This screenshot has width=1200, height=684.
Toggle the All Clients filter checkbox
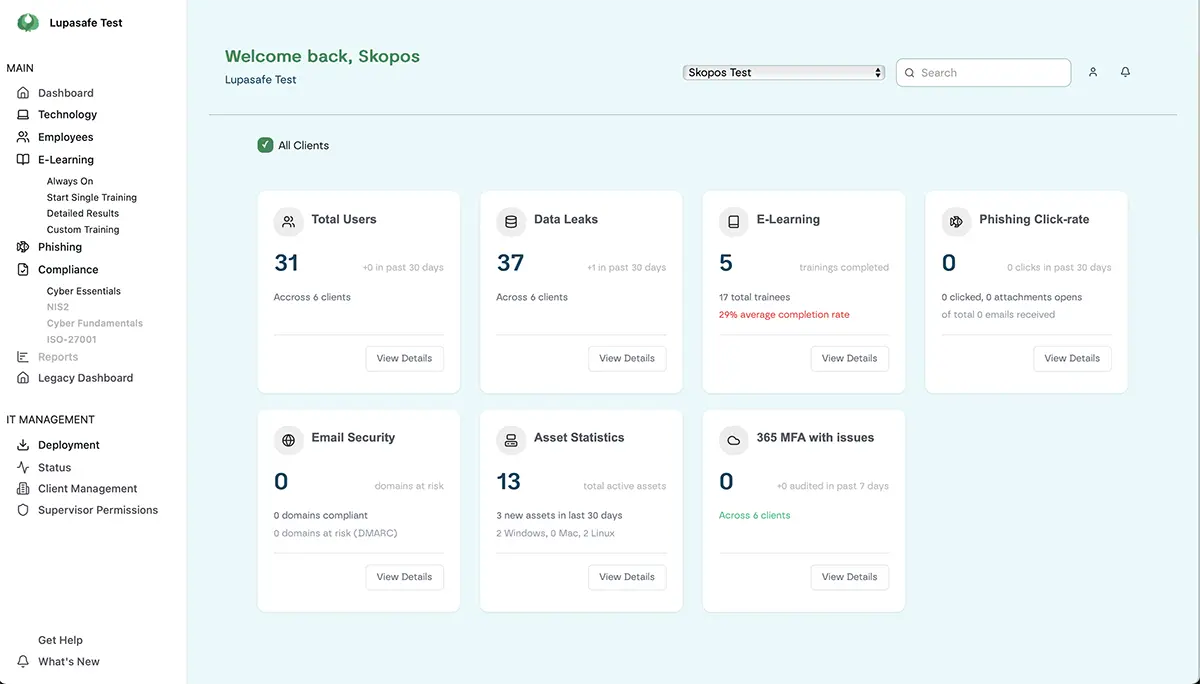(x=265, y=144)
